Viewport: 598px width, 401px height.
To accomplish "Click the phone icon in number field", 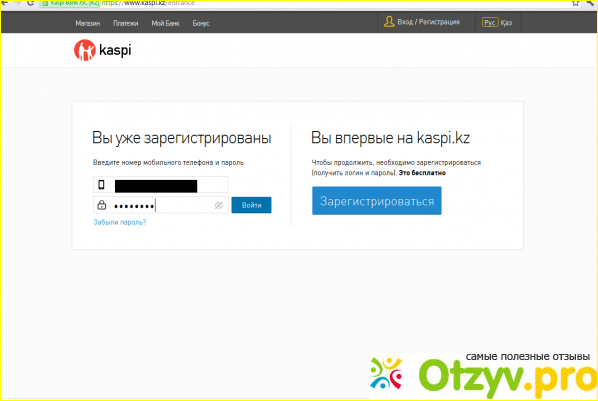I will pyautogui.click(x=101, y=185).
